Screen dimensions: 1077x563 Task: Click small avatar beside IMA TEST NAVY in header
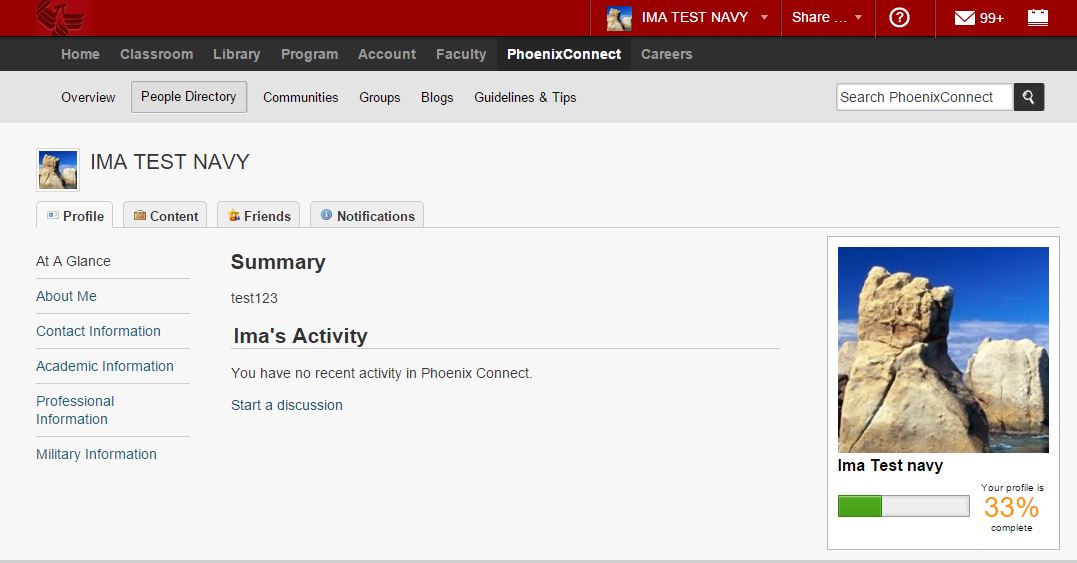pos(618,18)
